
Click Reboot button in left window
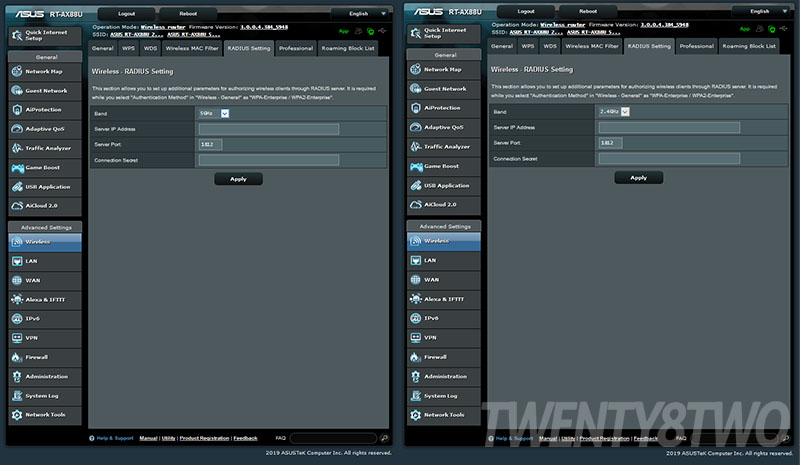click(x=188, y=14)
